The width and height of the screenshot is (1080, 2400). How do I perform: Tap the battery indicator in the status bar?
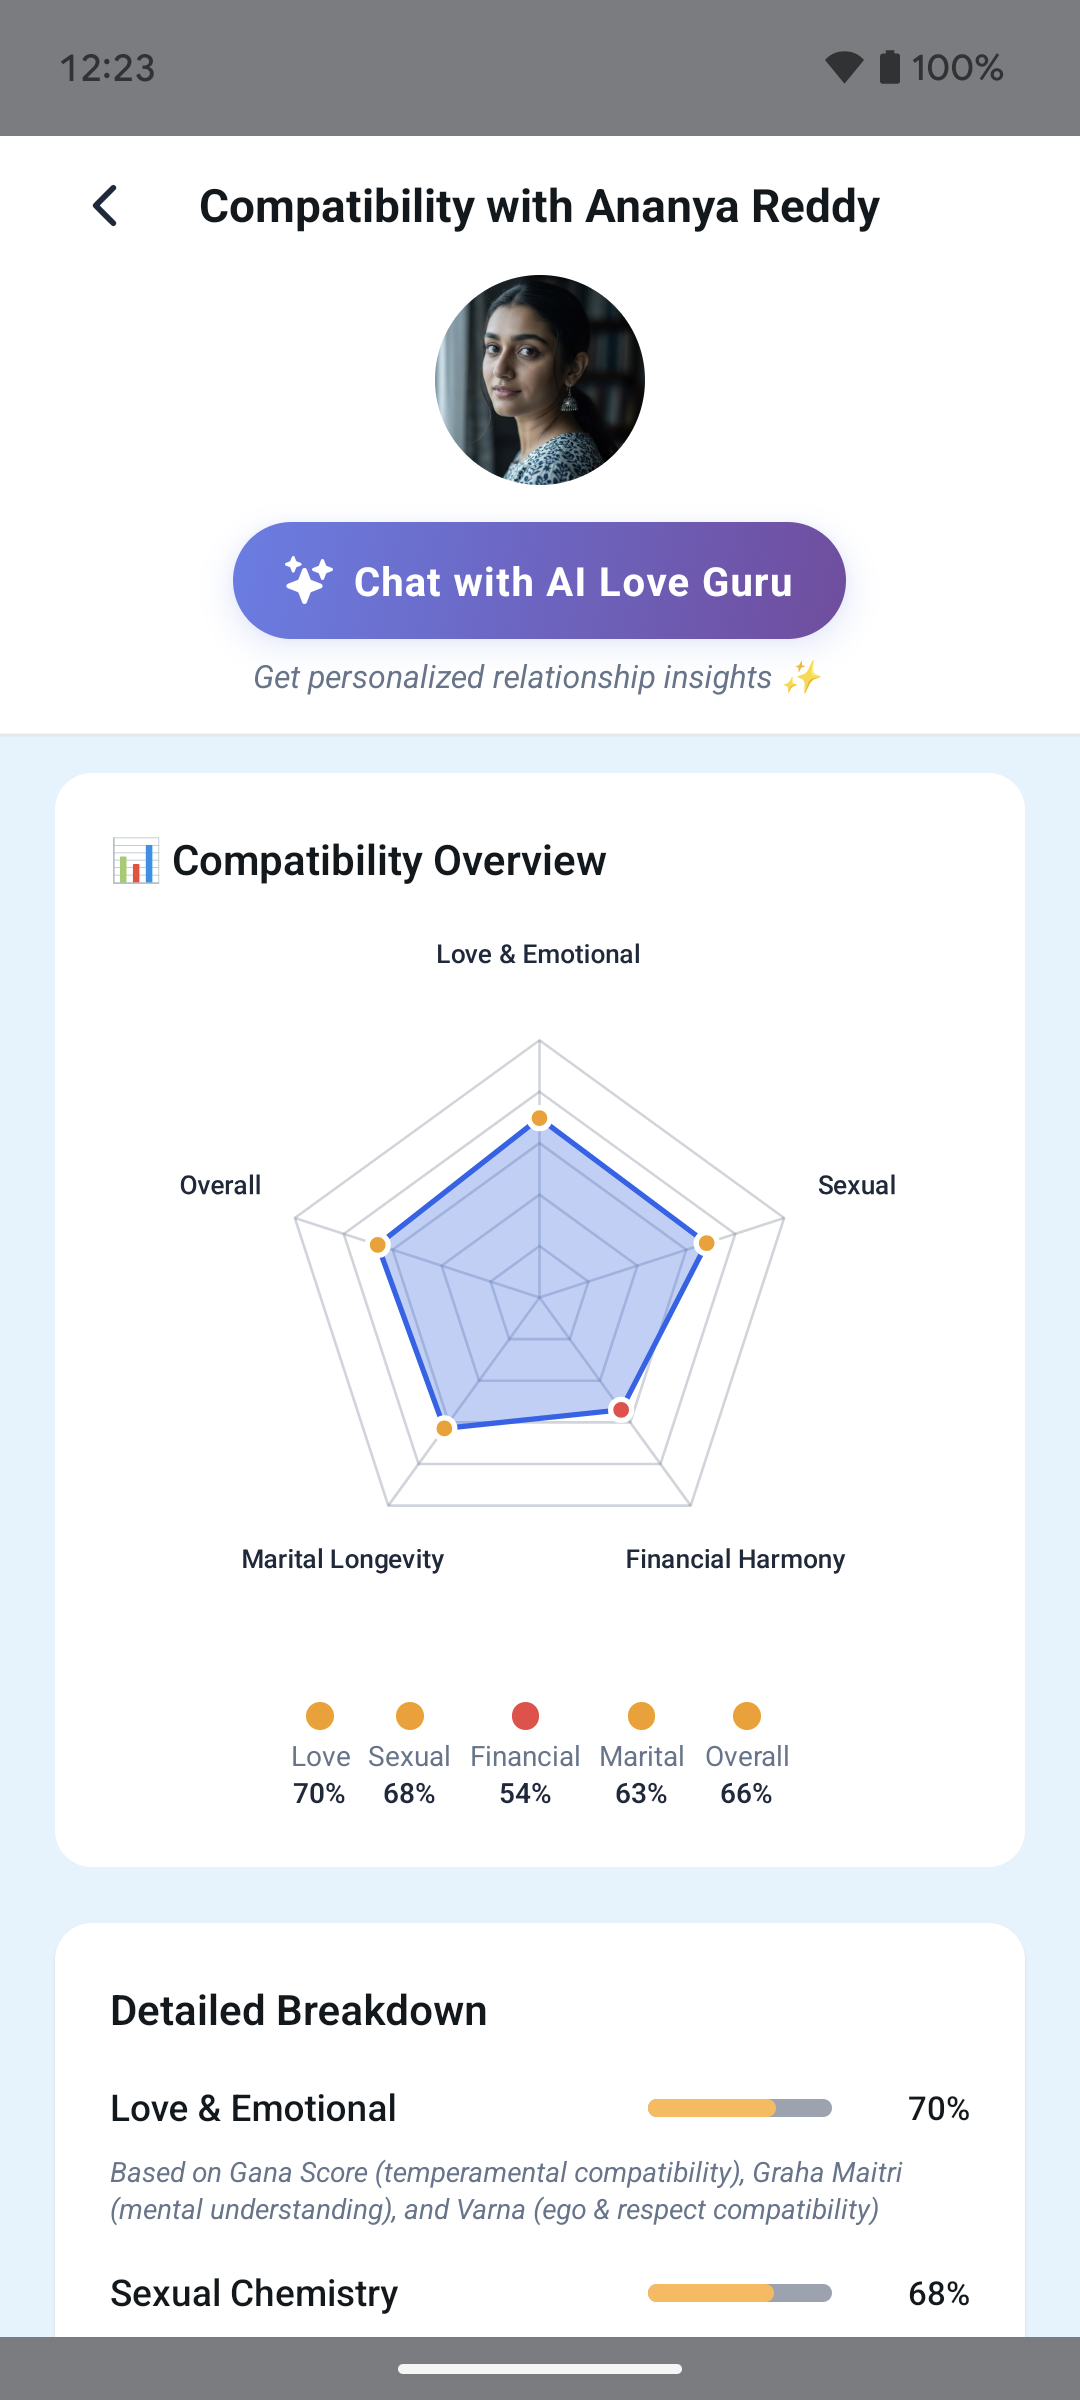[x=890, y=67]
